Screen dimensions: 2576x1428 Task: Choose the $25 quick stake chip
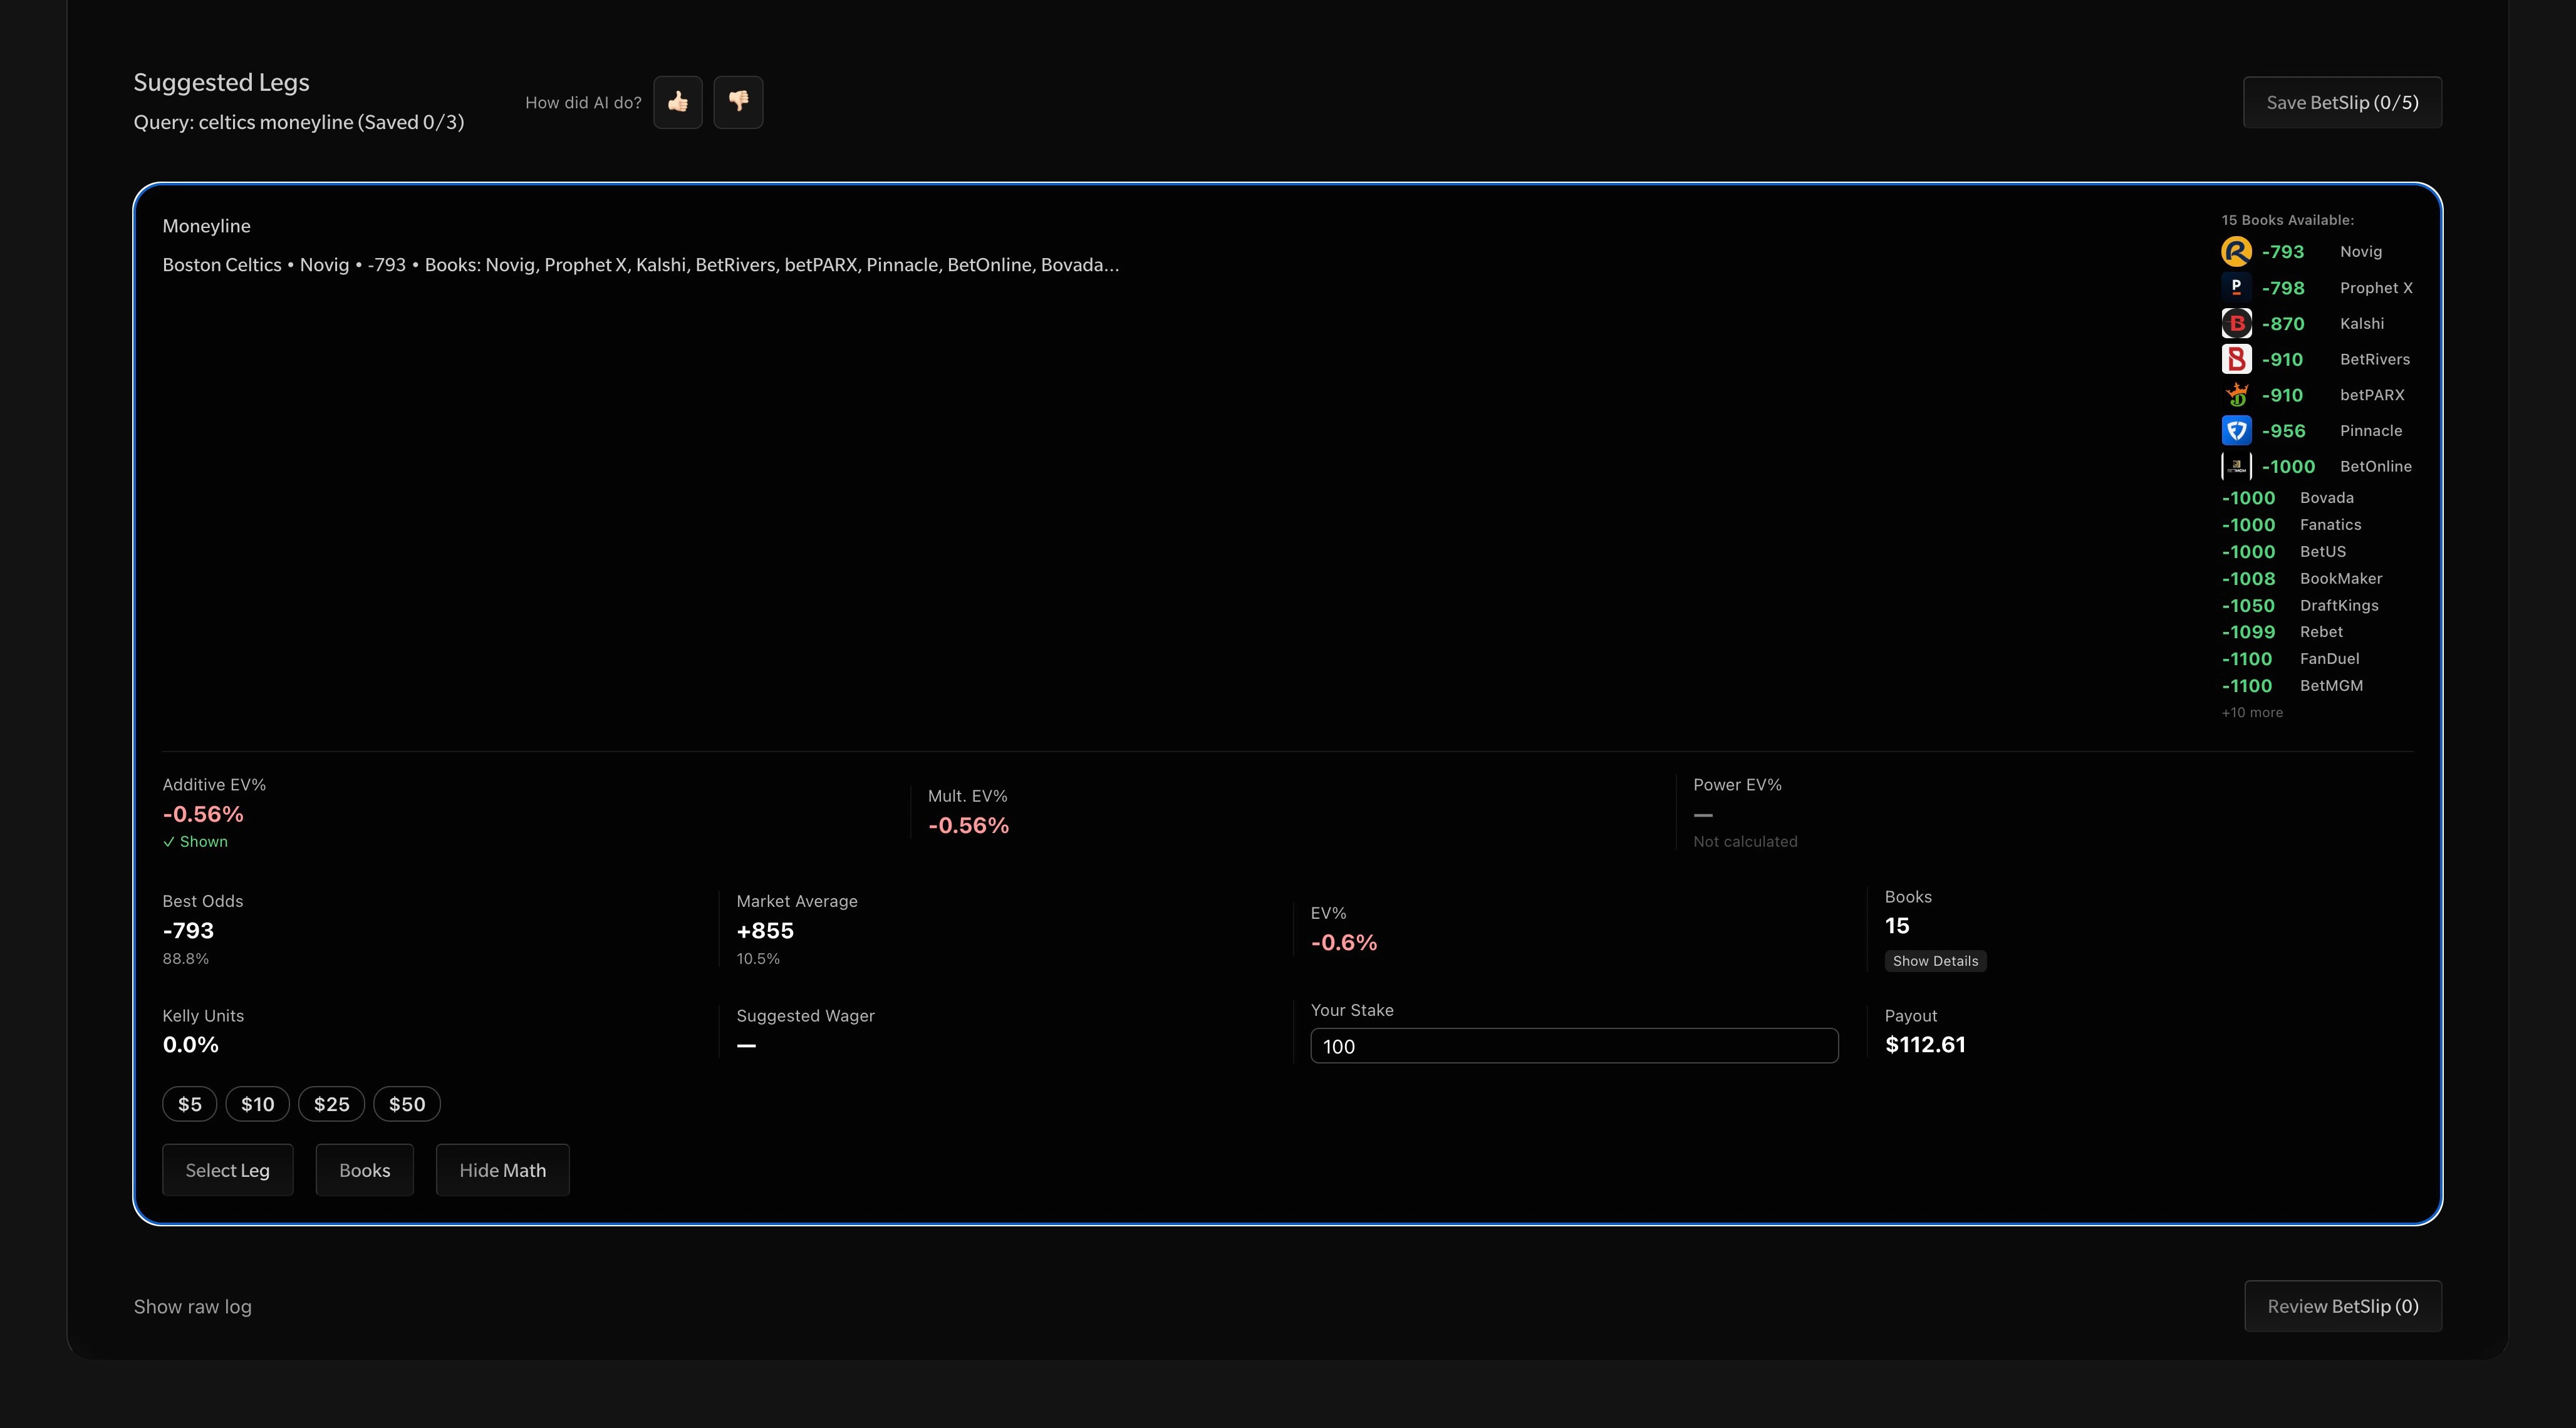pyautogui.click(x=331, y=1104)
